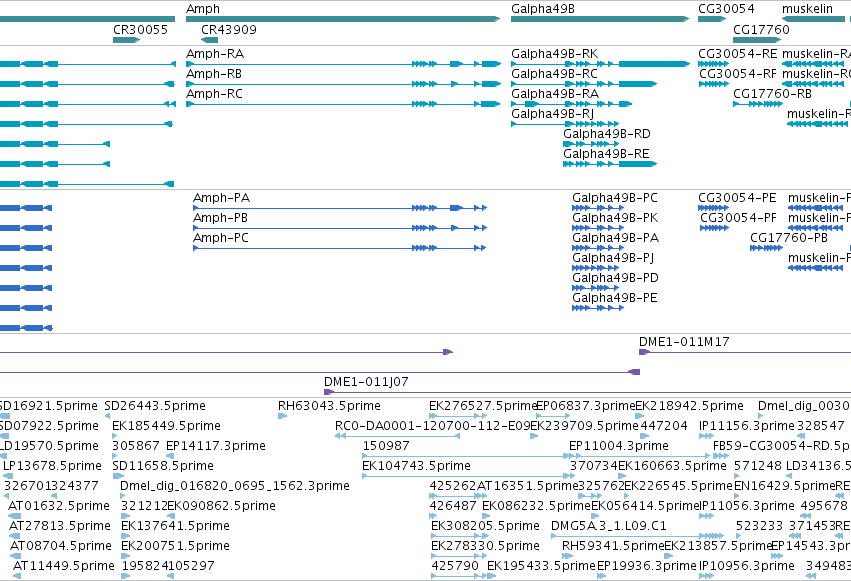The height and width of the screenshot is (581, 851).
Task: Select the EP14117.3prime EST label
Action: (215, 446)
